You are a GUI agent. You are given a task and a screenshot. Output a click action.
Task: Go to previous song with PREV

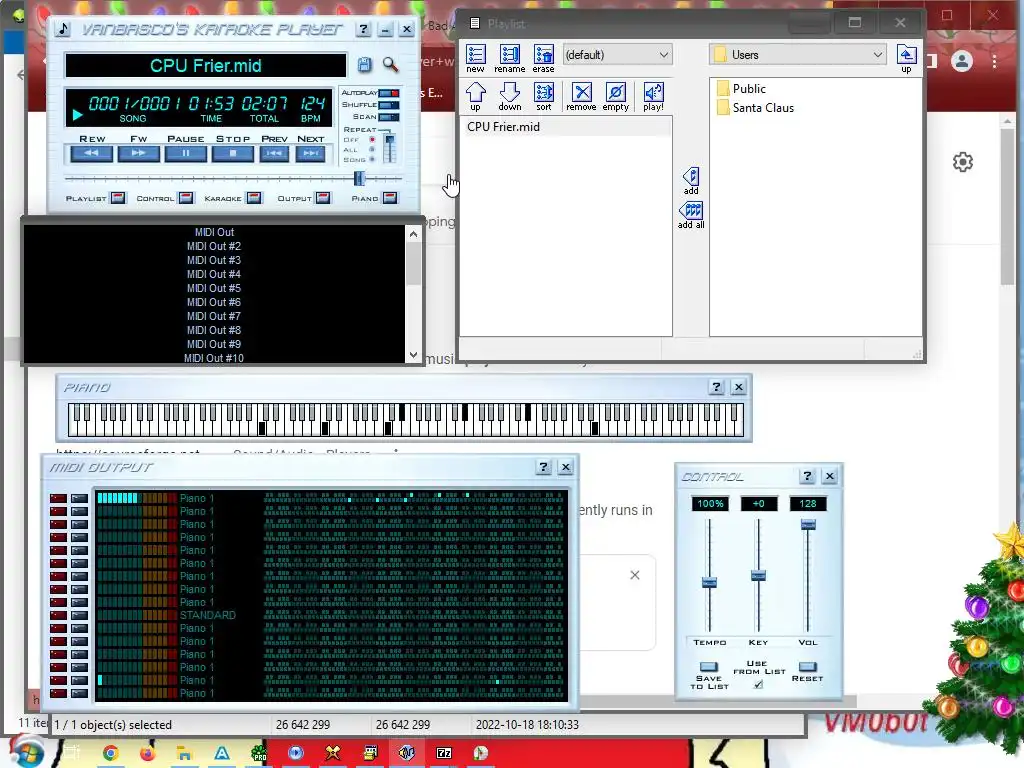click(x=274, y=153)
